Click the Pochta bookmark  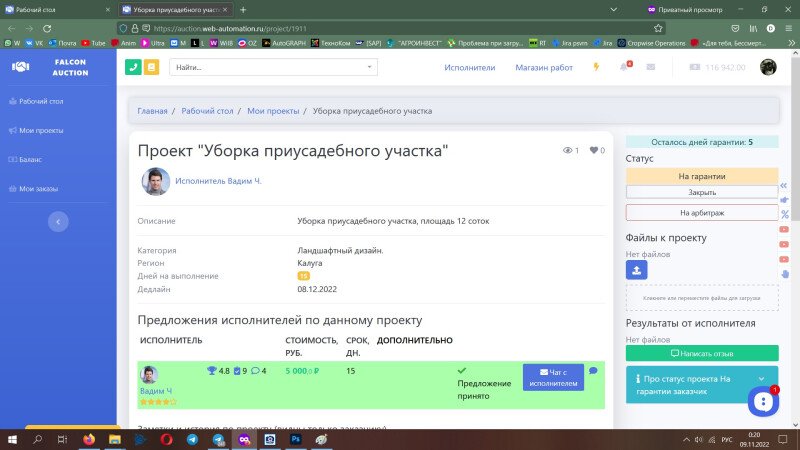tap(62, 43)
